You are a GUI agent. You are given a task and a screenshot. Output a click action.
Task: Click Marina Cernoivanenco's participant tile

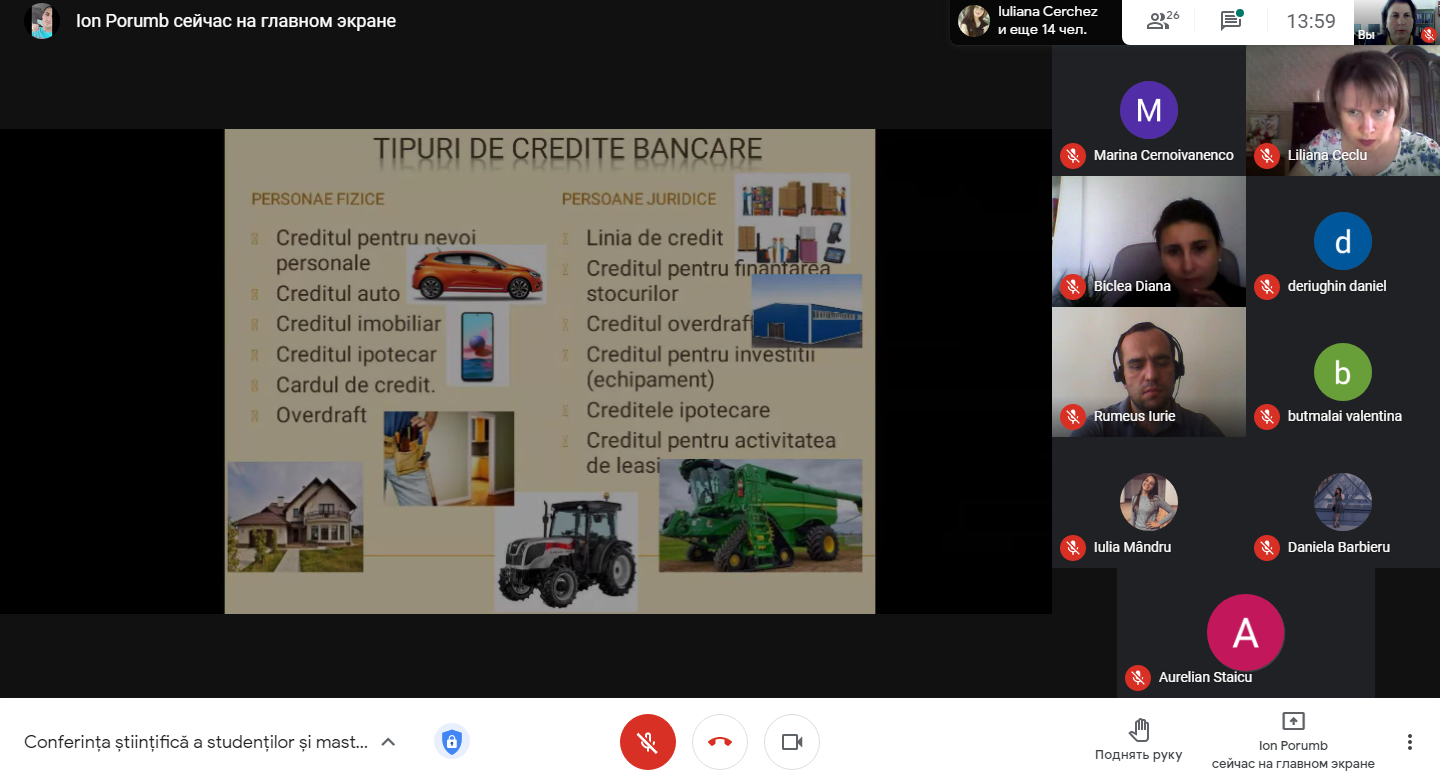point(1148,110)
